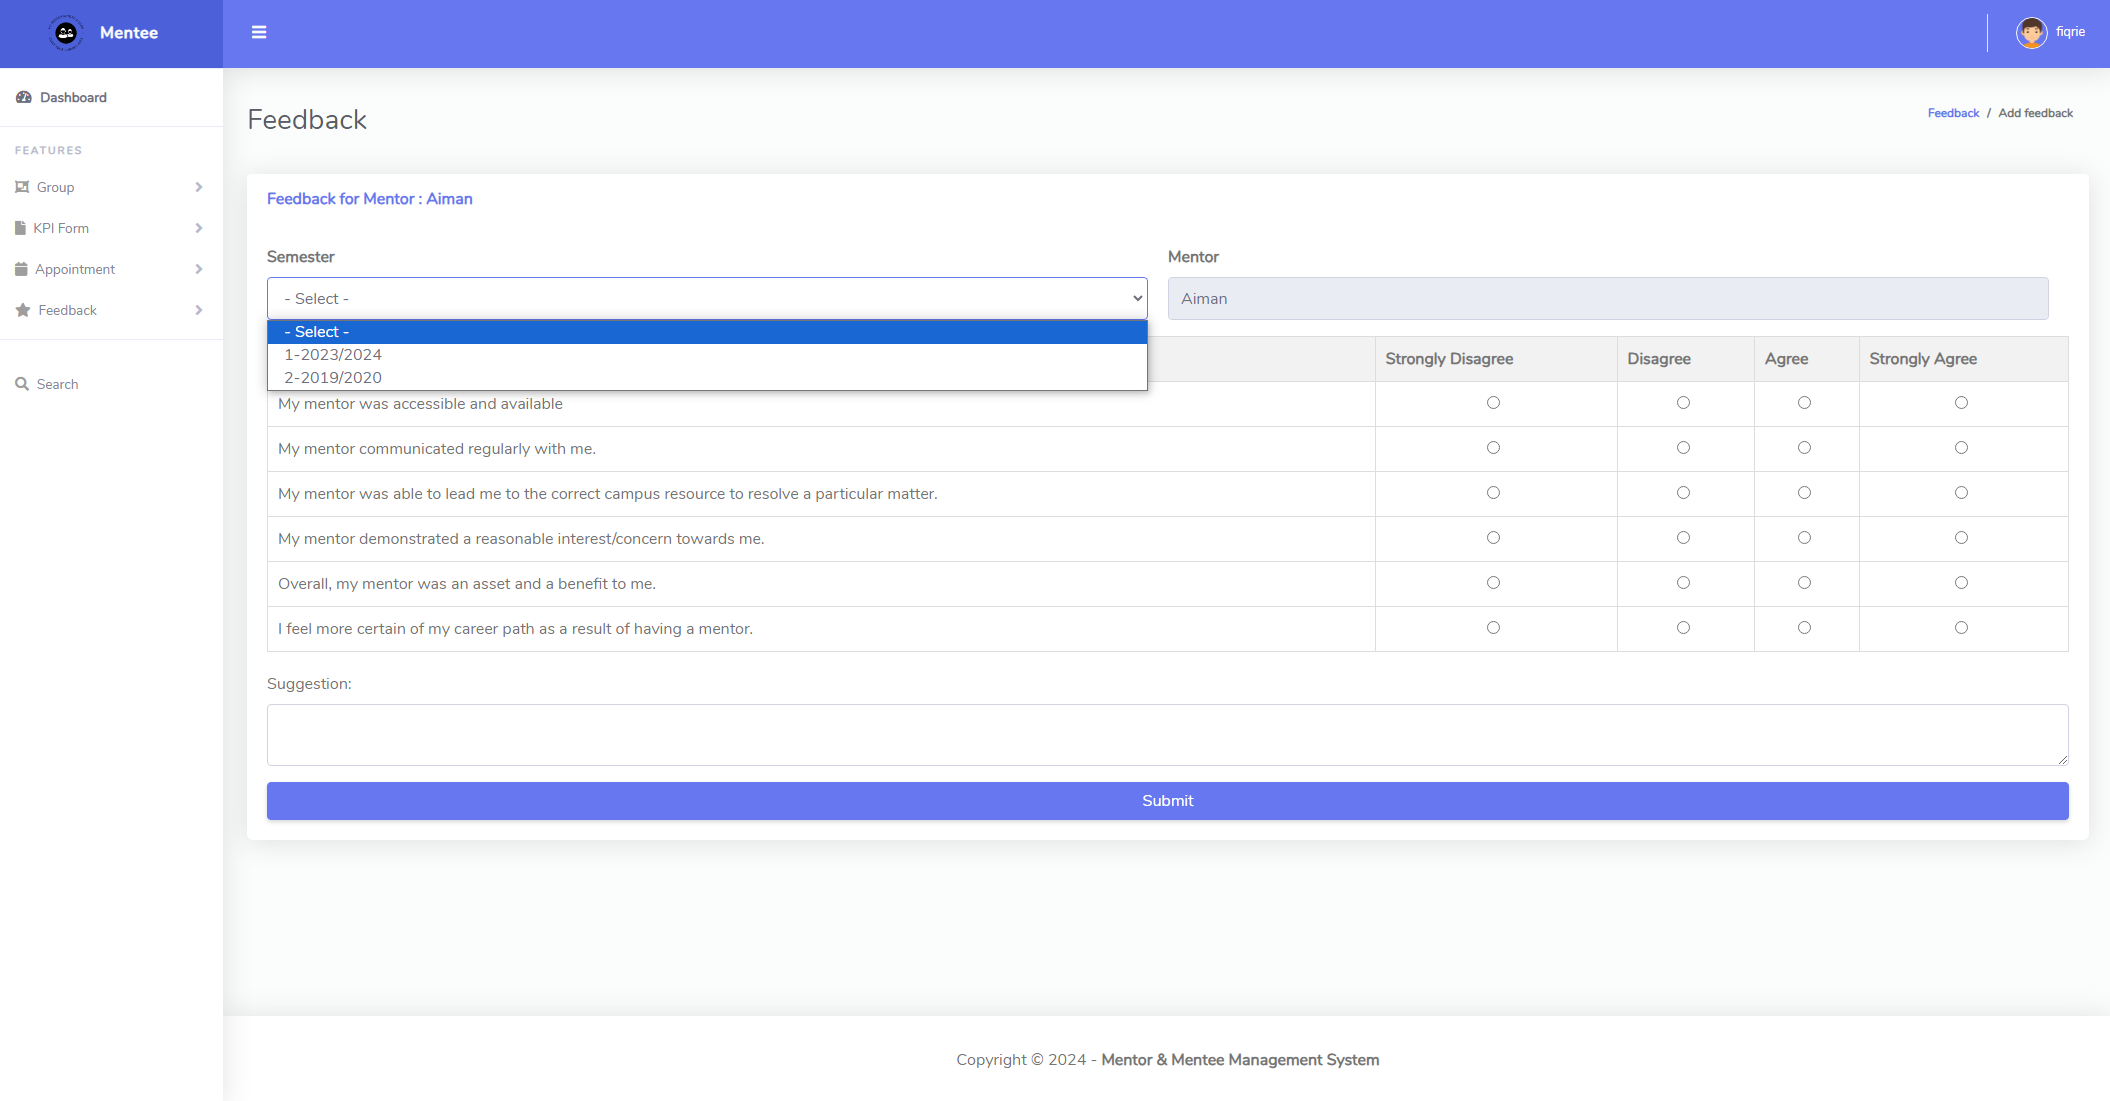Click the Mentee logo icon
The image size is (2110, 1101).
click(x=66, y=33)
